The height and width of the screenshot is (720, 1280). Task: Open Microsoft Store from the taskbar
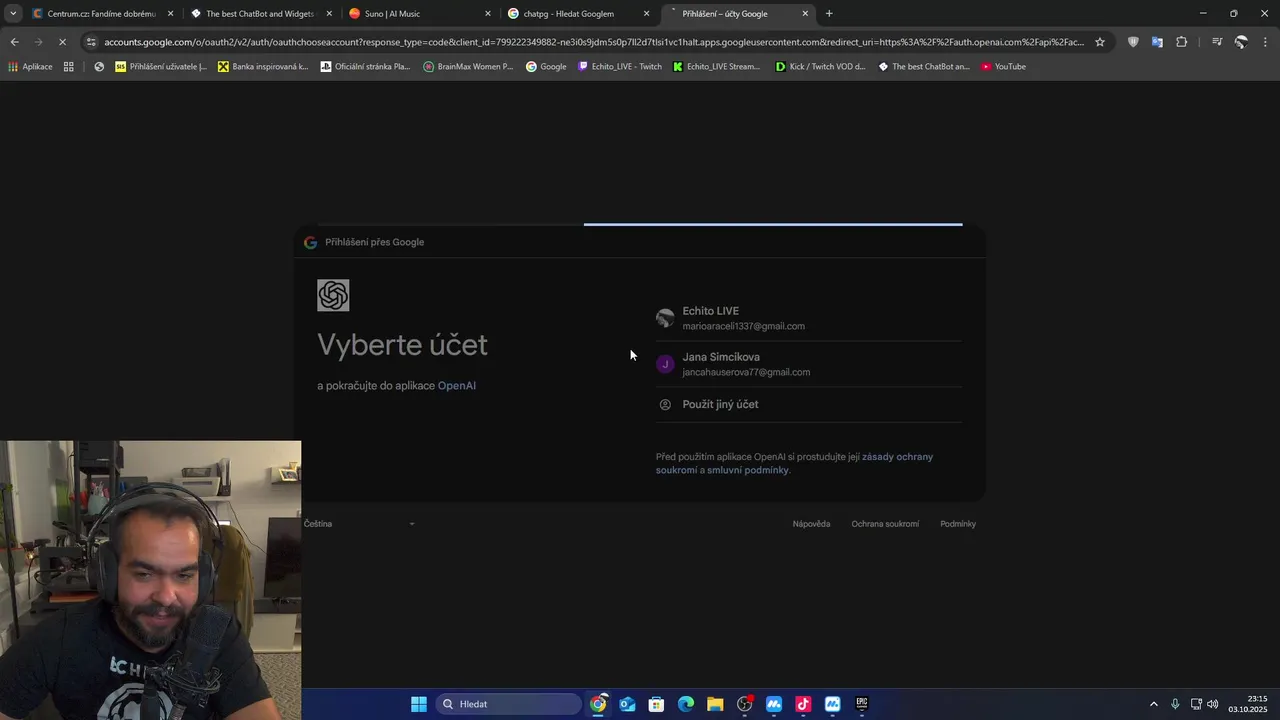tap(656, 704)
